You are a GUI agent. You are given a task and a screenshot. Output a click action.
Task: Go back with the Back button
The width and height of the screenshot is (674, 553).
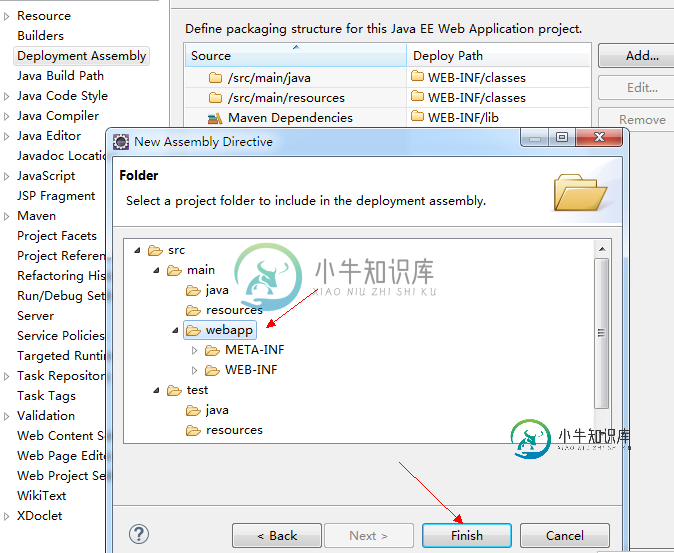[x=276, y=535]
